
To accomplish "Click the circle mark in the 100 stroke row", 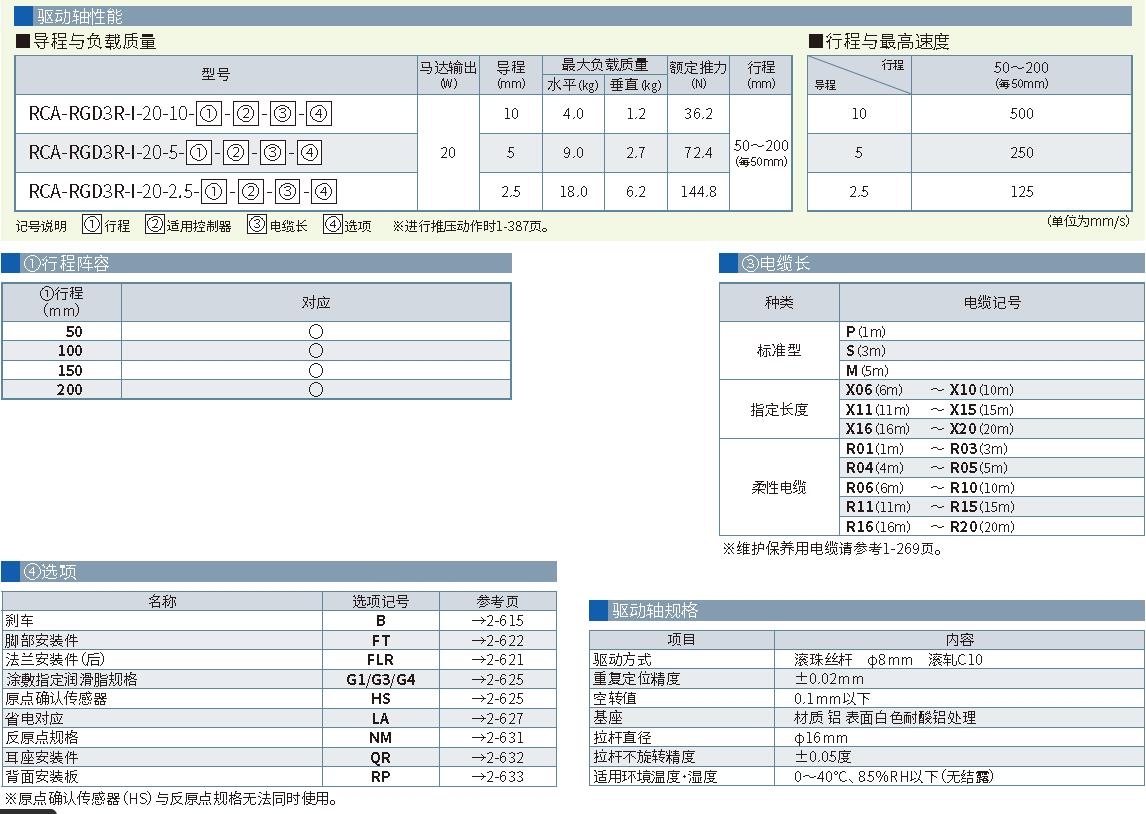I will tap(316, 351).
